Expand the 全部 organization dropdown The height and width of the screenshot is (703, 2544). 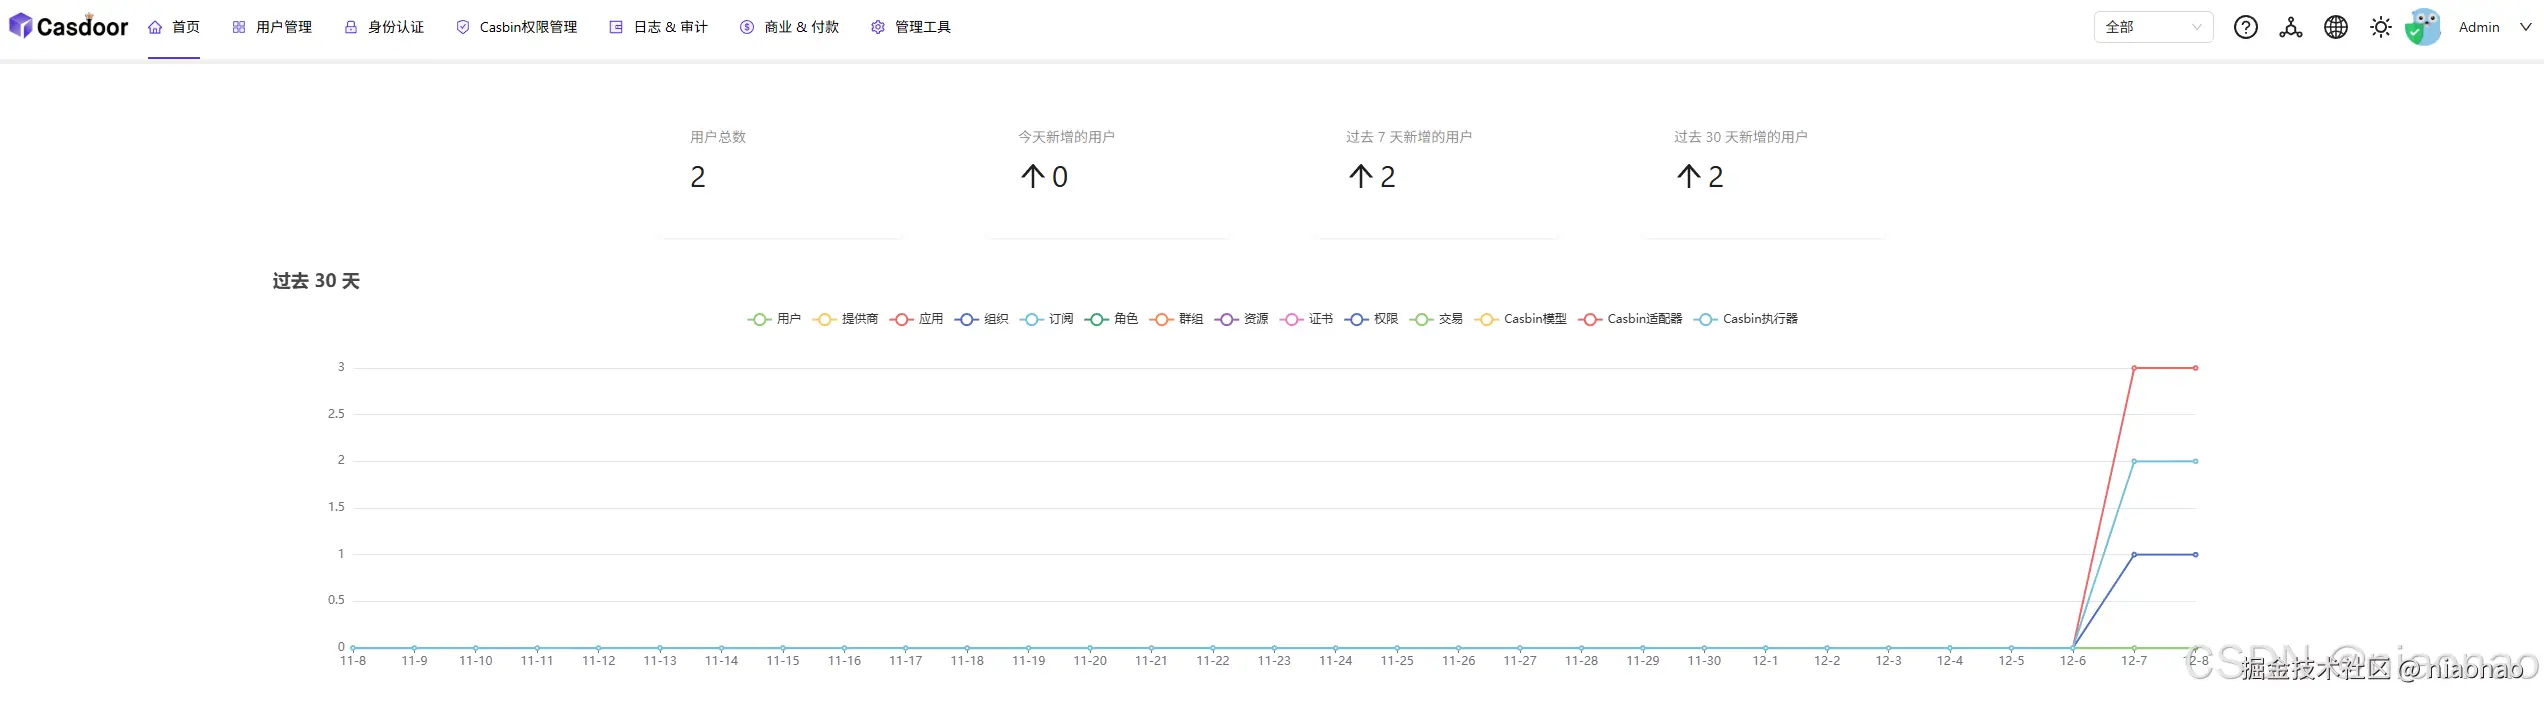coord(2153,27)
